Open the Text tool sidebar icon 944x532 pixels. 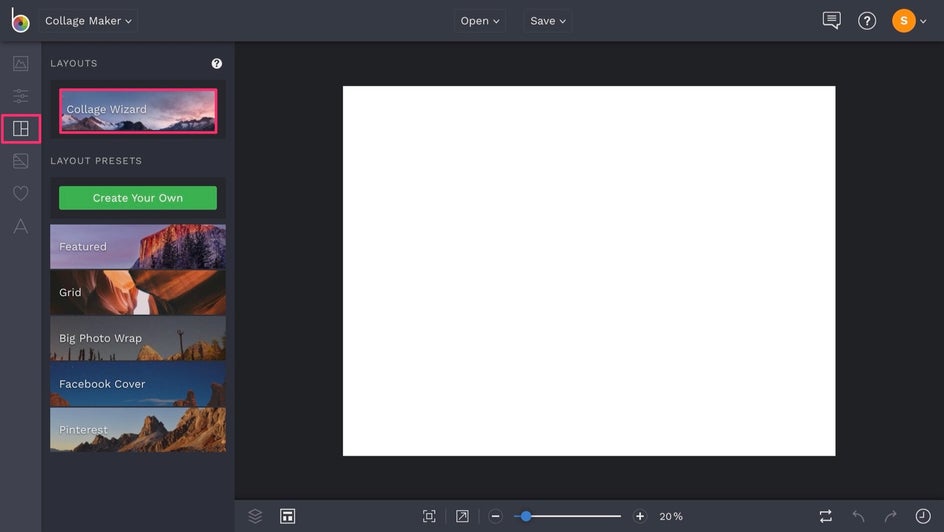(20, 226)
